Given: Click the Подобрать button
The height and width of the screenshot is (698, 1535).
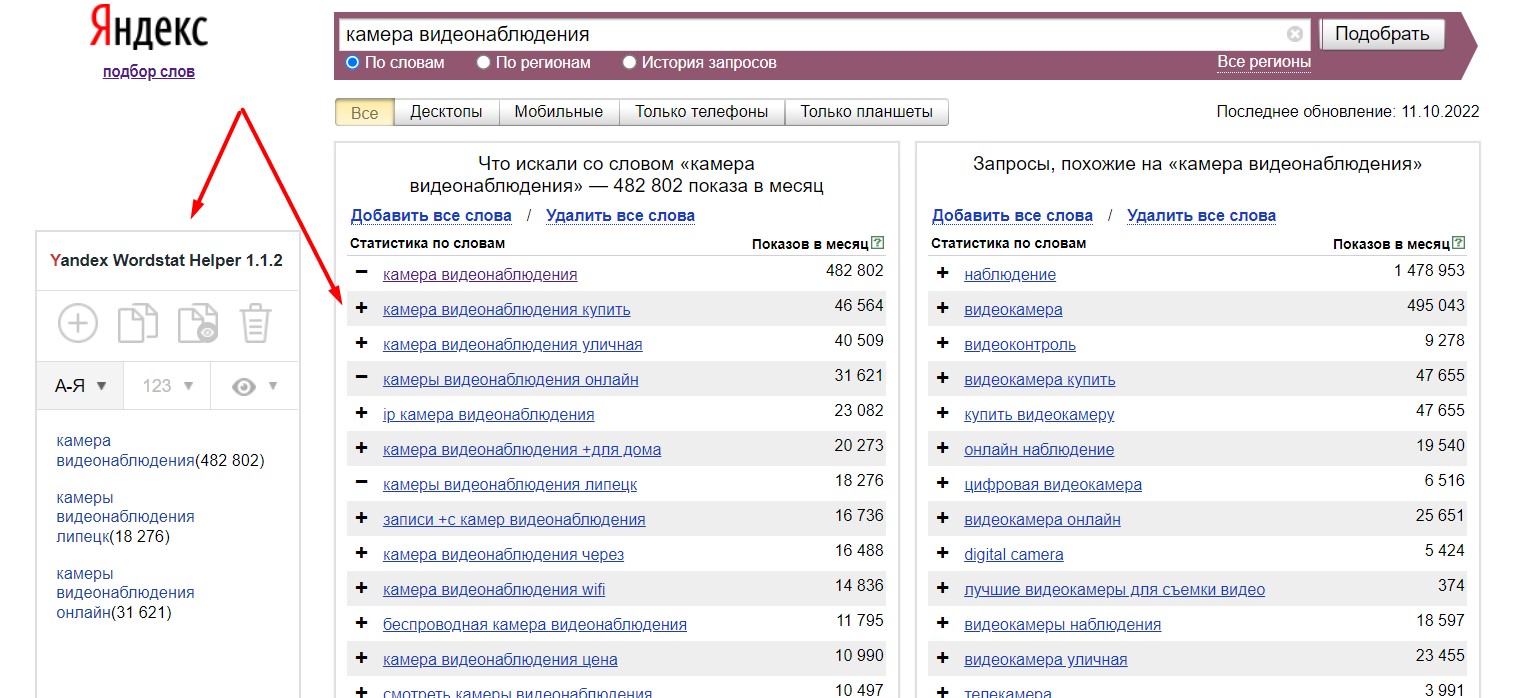Looking at the screenshot, I should point(1383,34).
